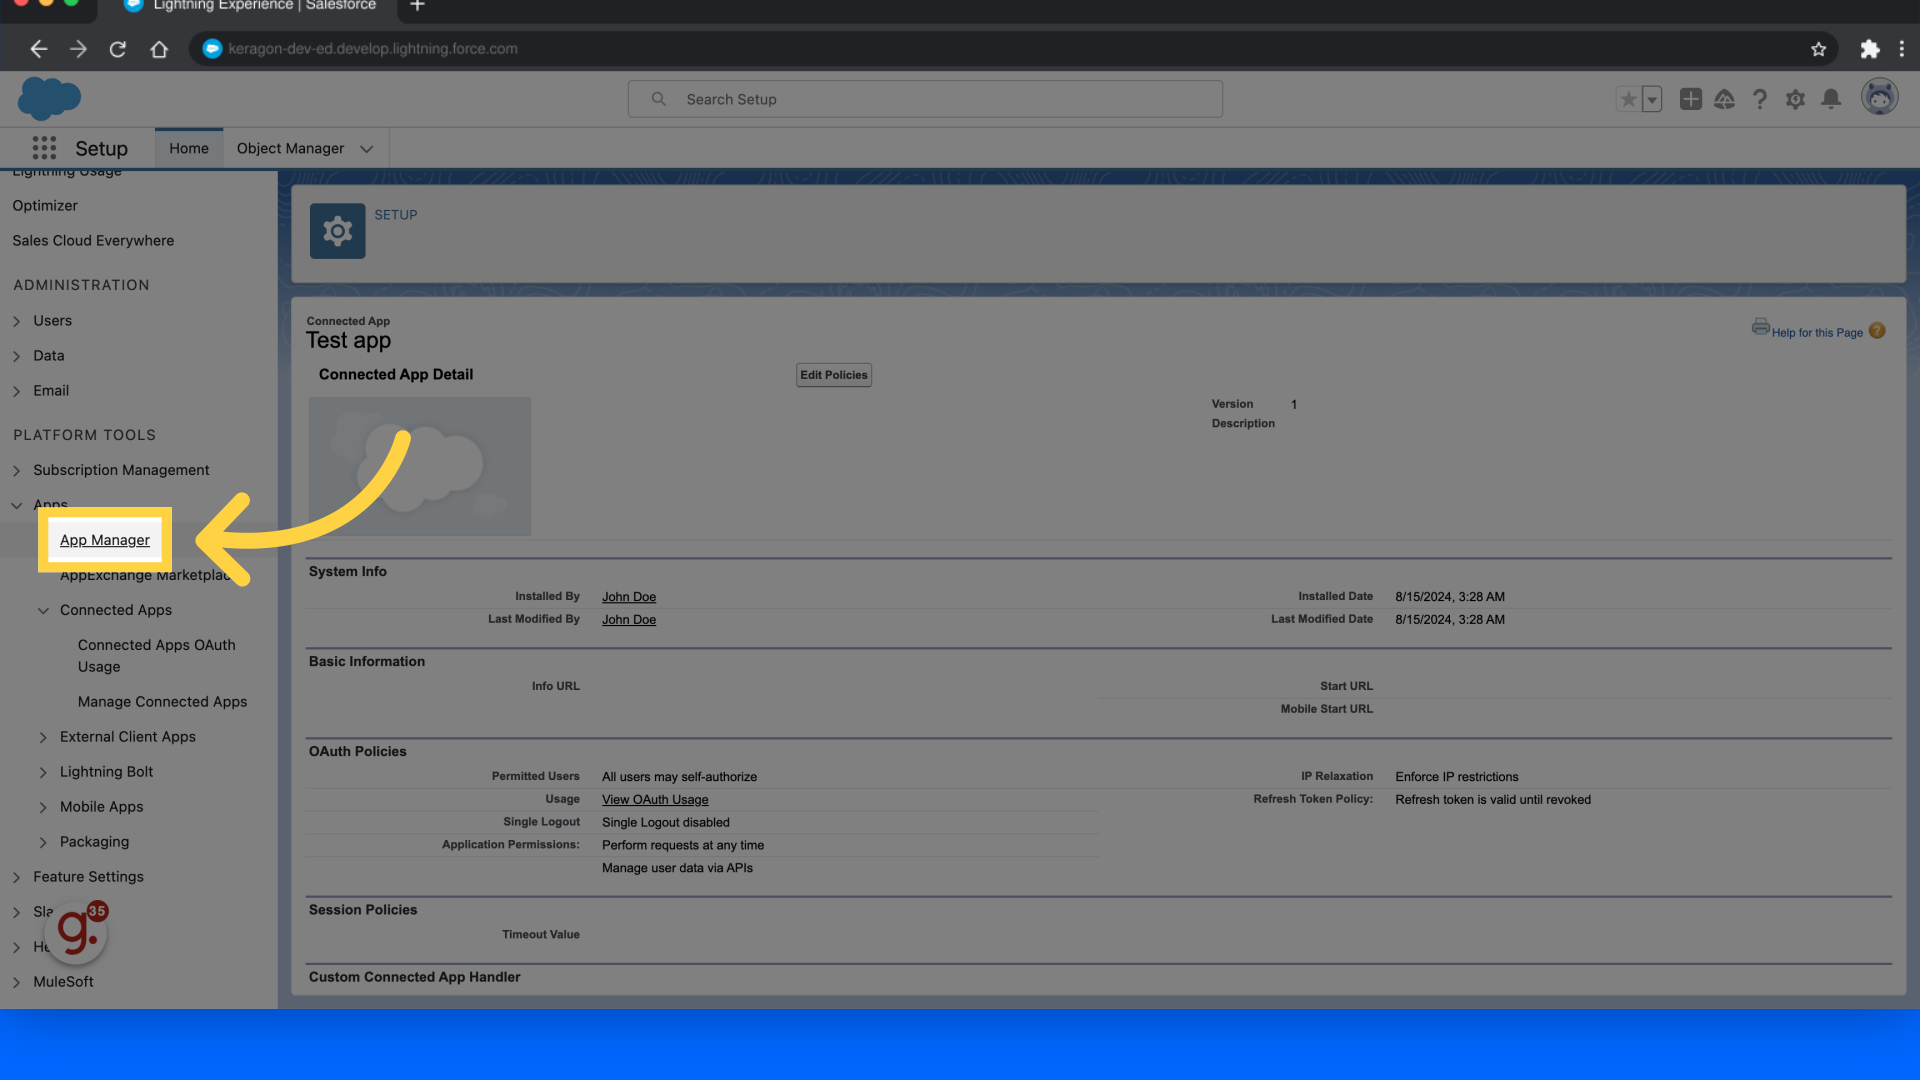Click into Search Setup field
The width and height of the screenshot is (1920, 1080).
(x=925, y=99)
